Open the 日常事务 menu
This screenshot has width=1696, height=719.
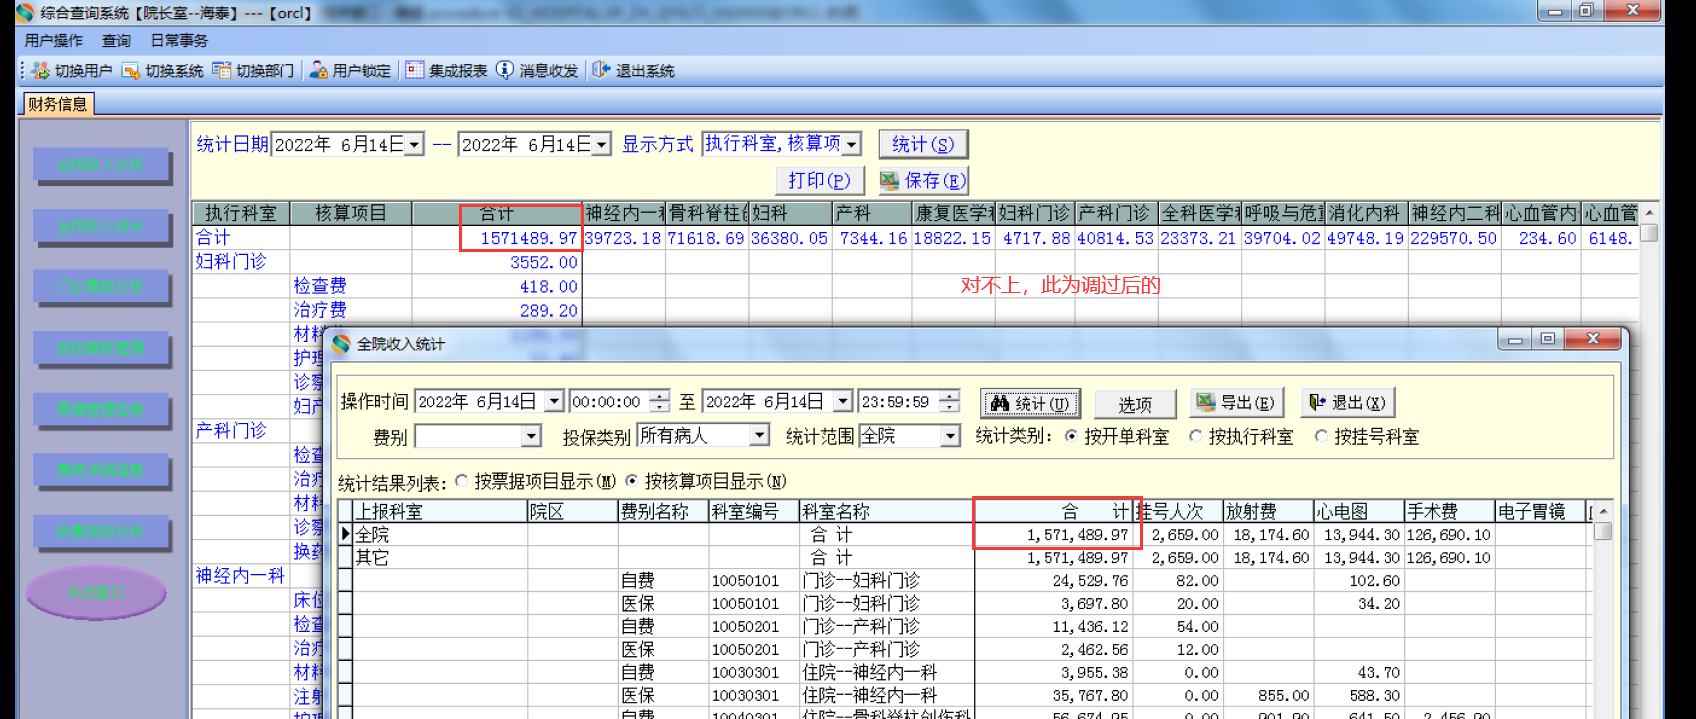point(179,41)
